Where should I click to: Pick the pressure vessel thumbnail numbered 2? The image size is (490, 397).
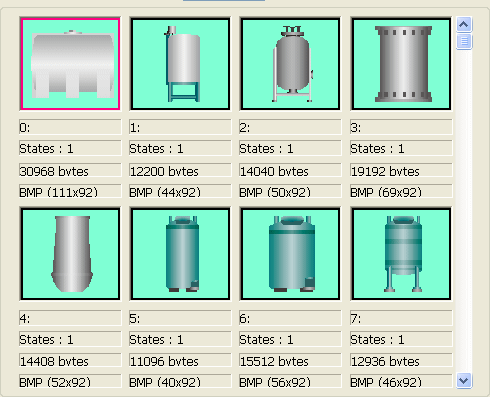pyautogui.click(x=290, y=64)
